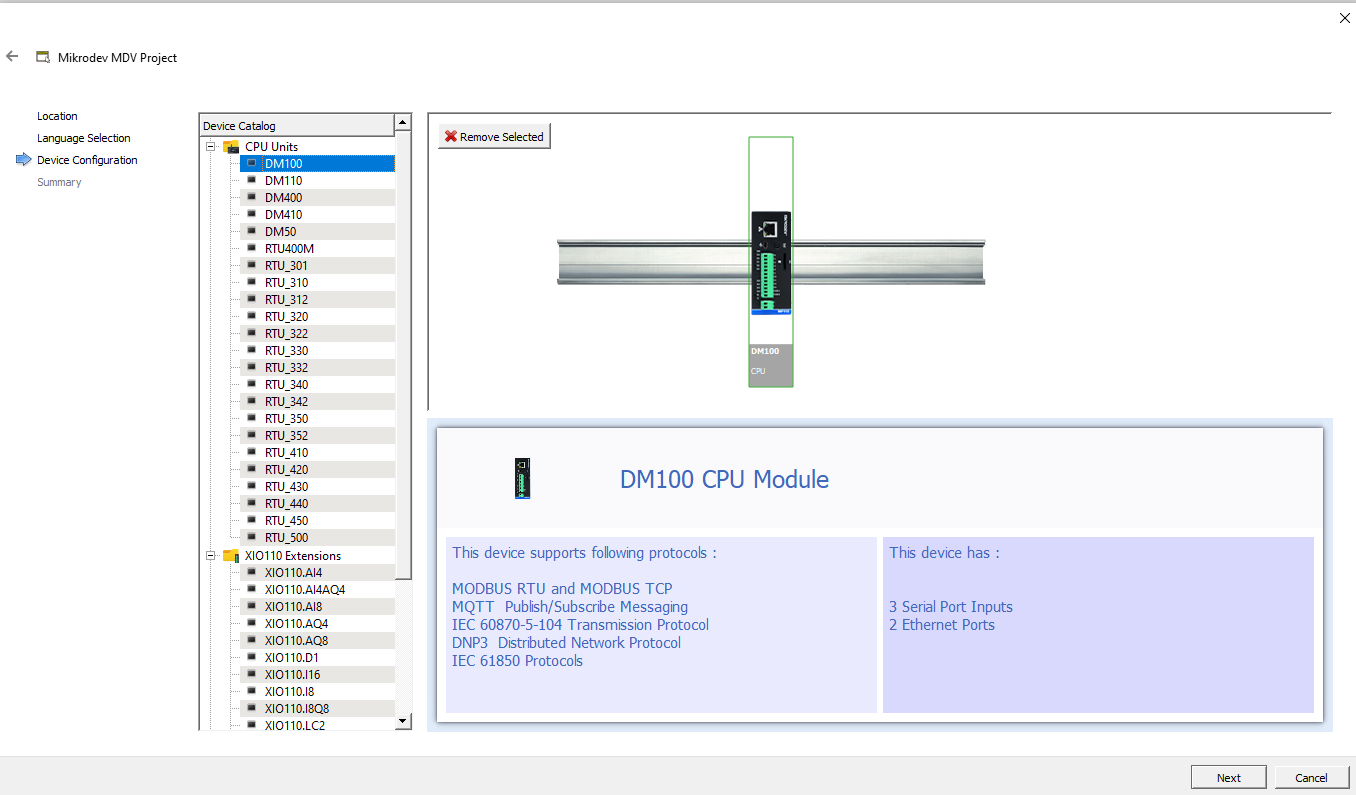Select XIO110.LC2 in the catalog
This screenshot has width=1356, height=795.
(x=317, y=725)
